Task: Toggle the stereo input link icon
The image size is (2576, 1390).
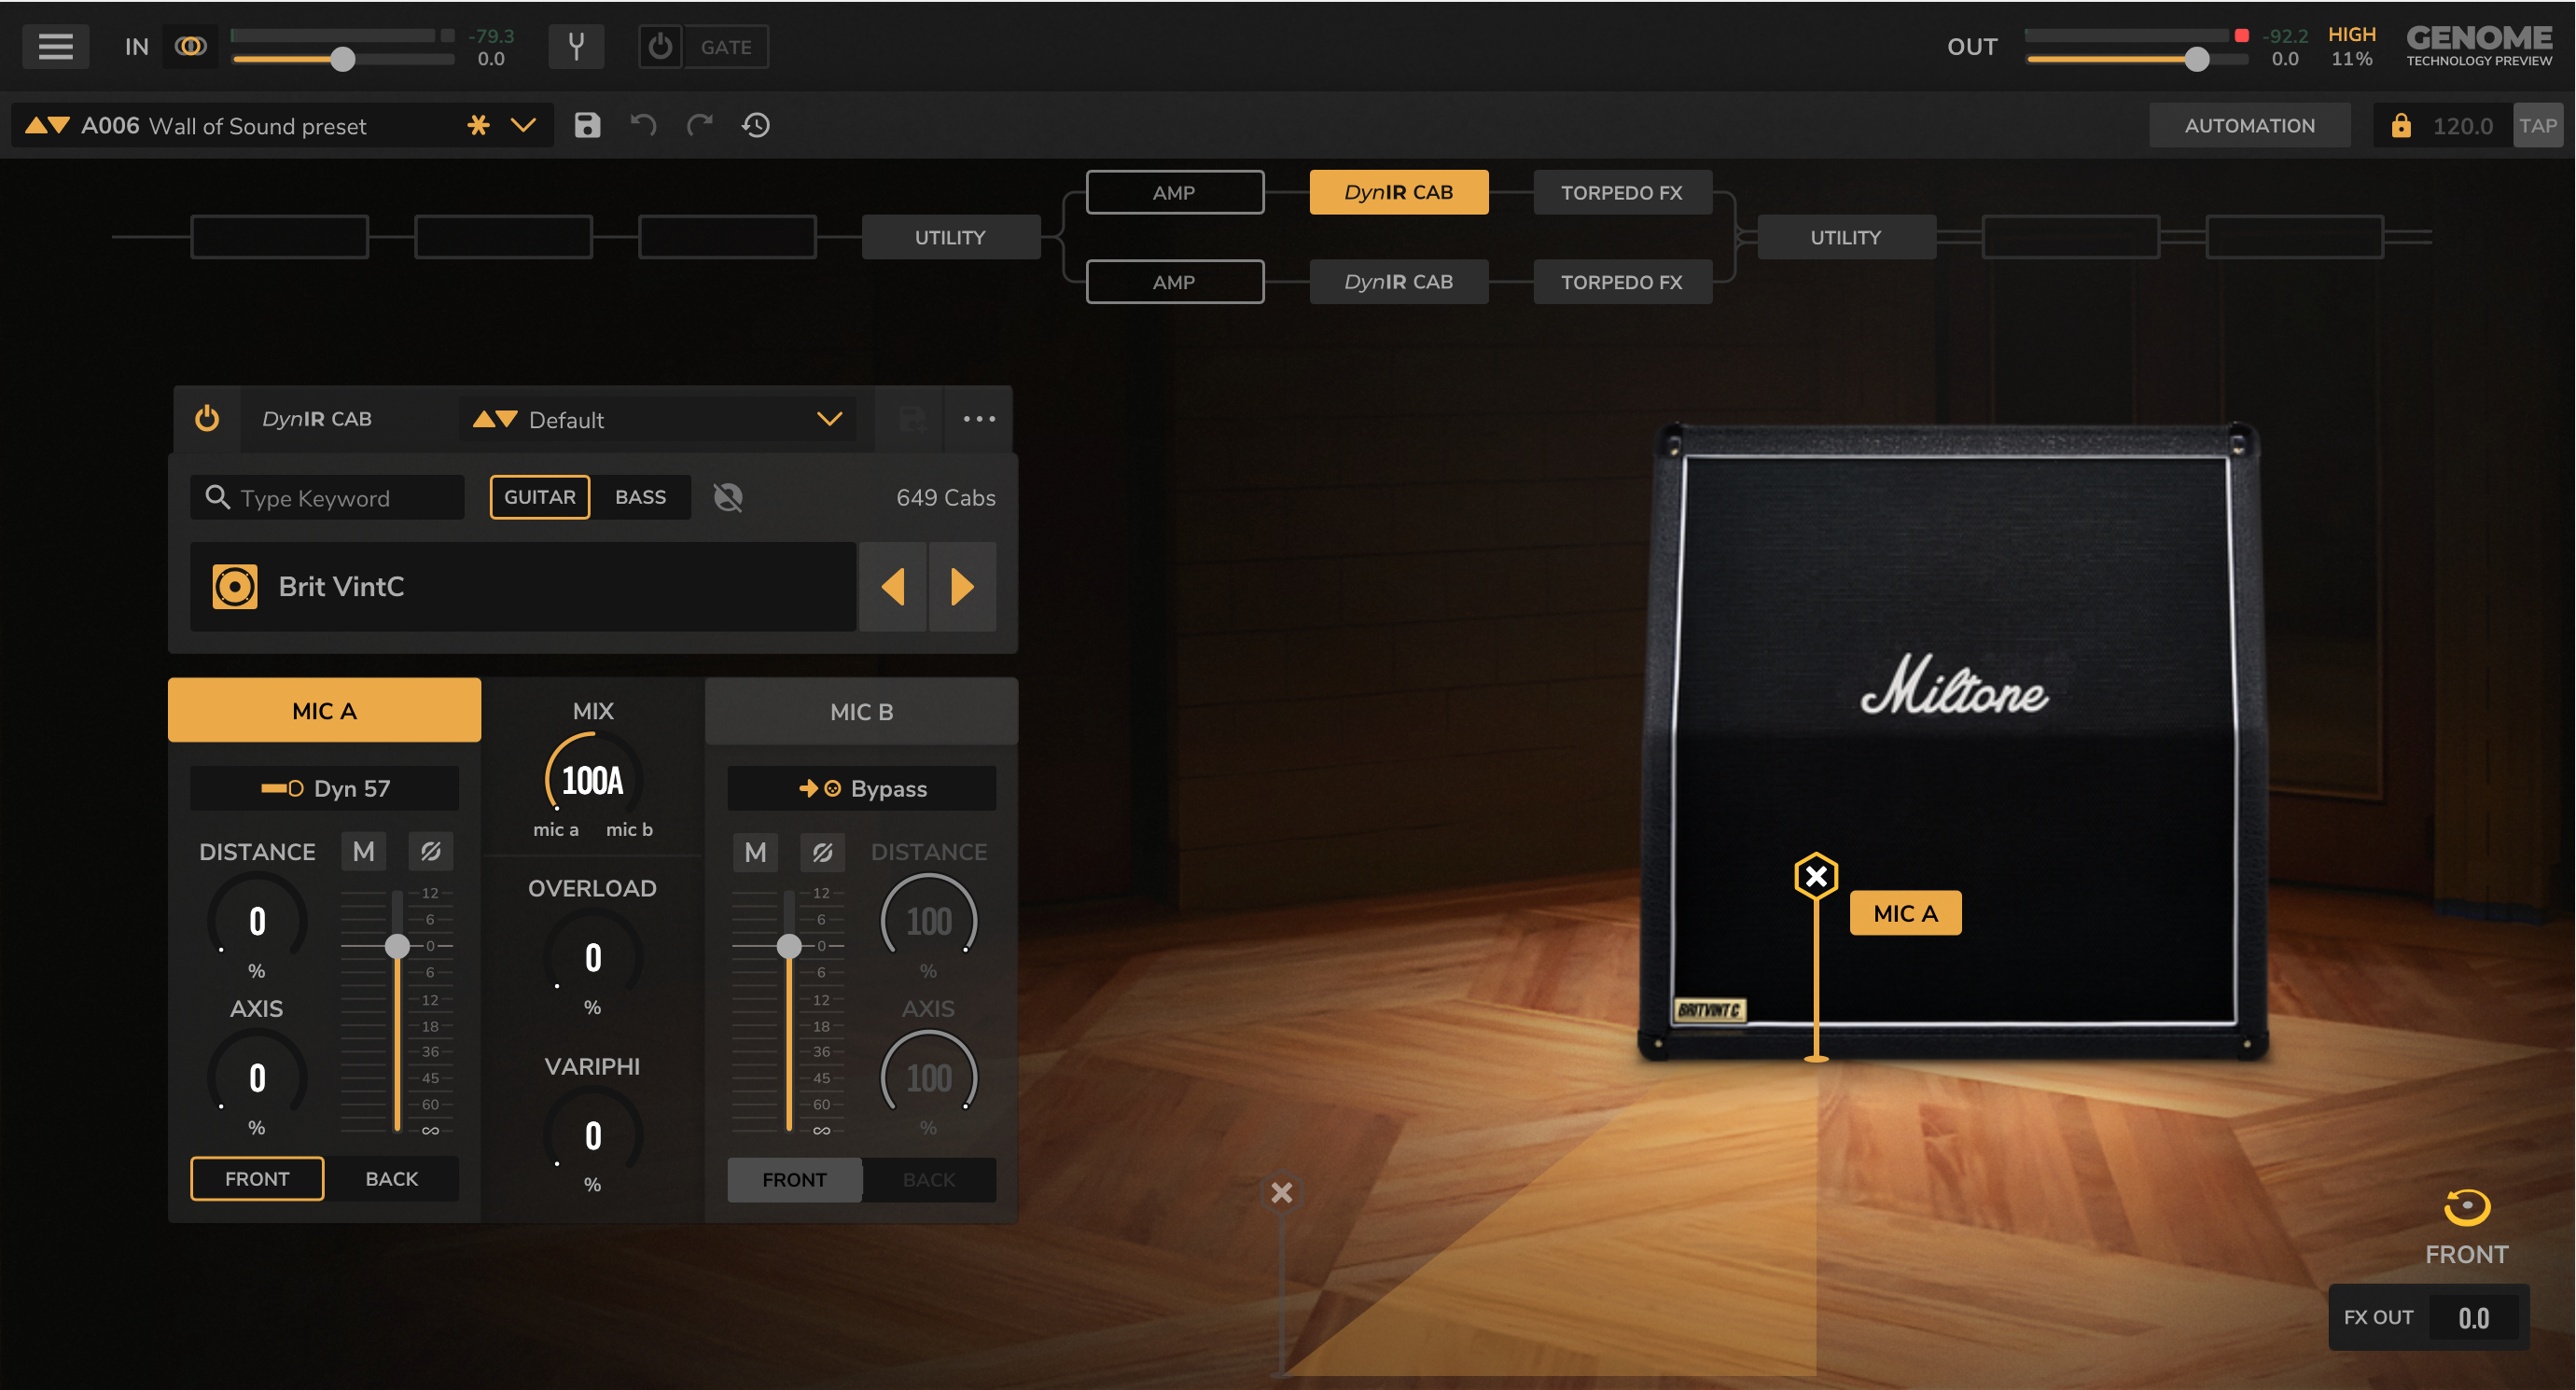Action: 190,46
